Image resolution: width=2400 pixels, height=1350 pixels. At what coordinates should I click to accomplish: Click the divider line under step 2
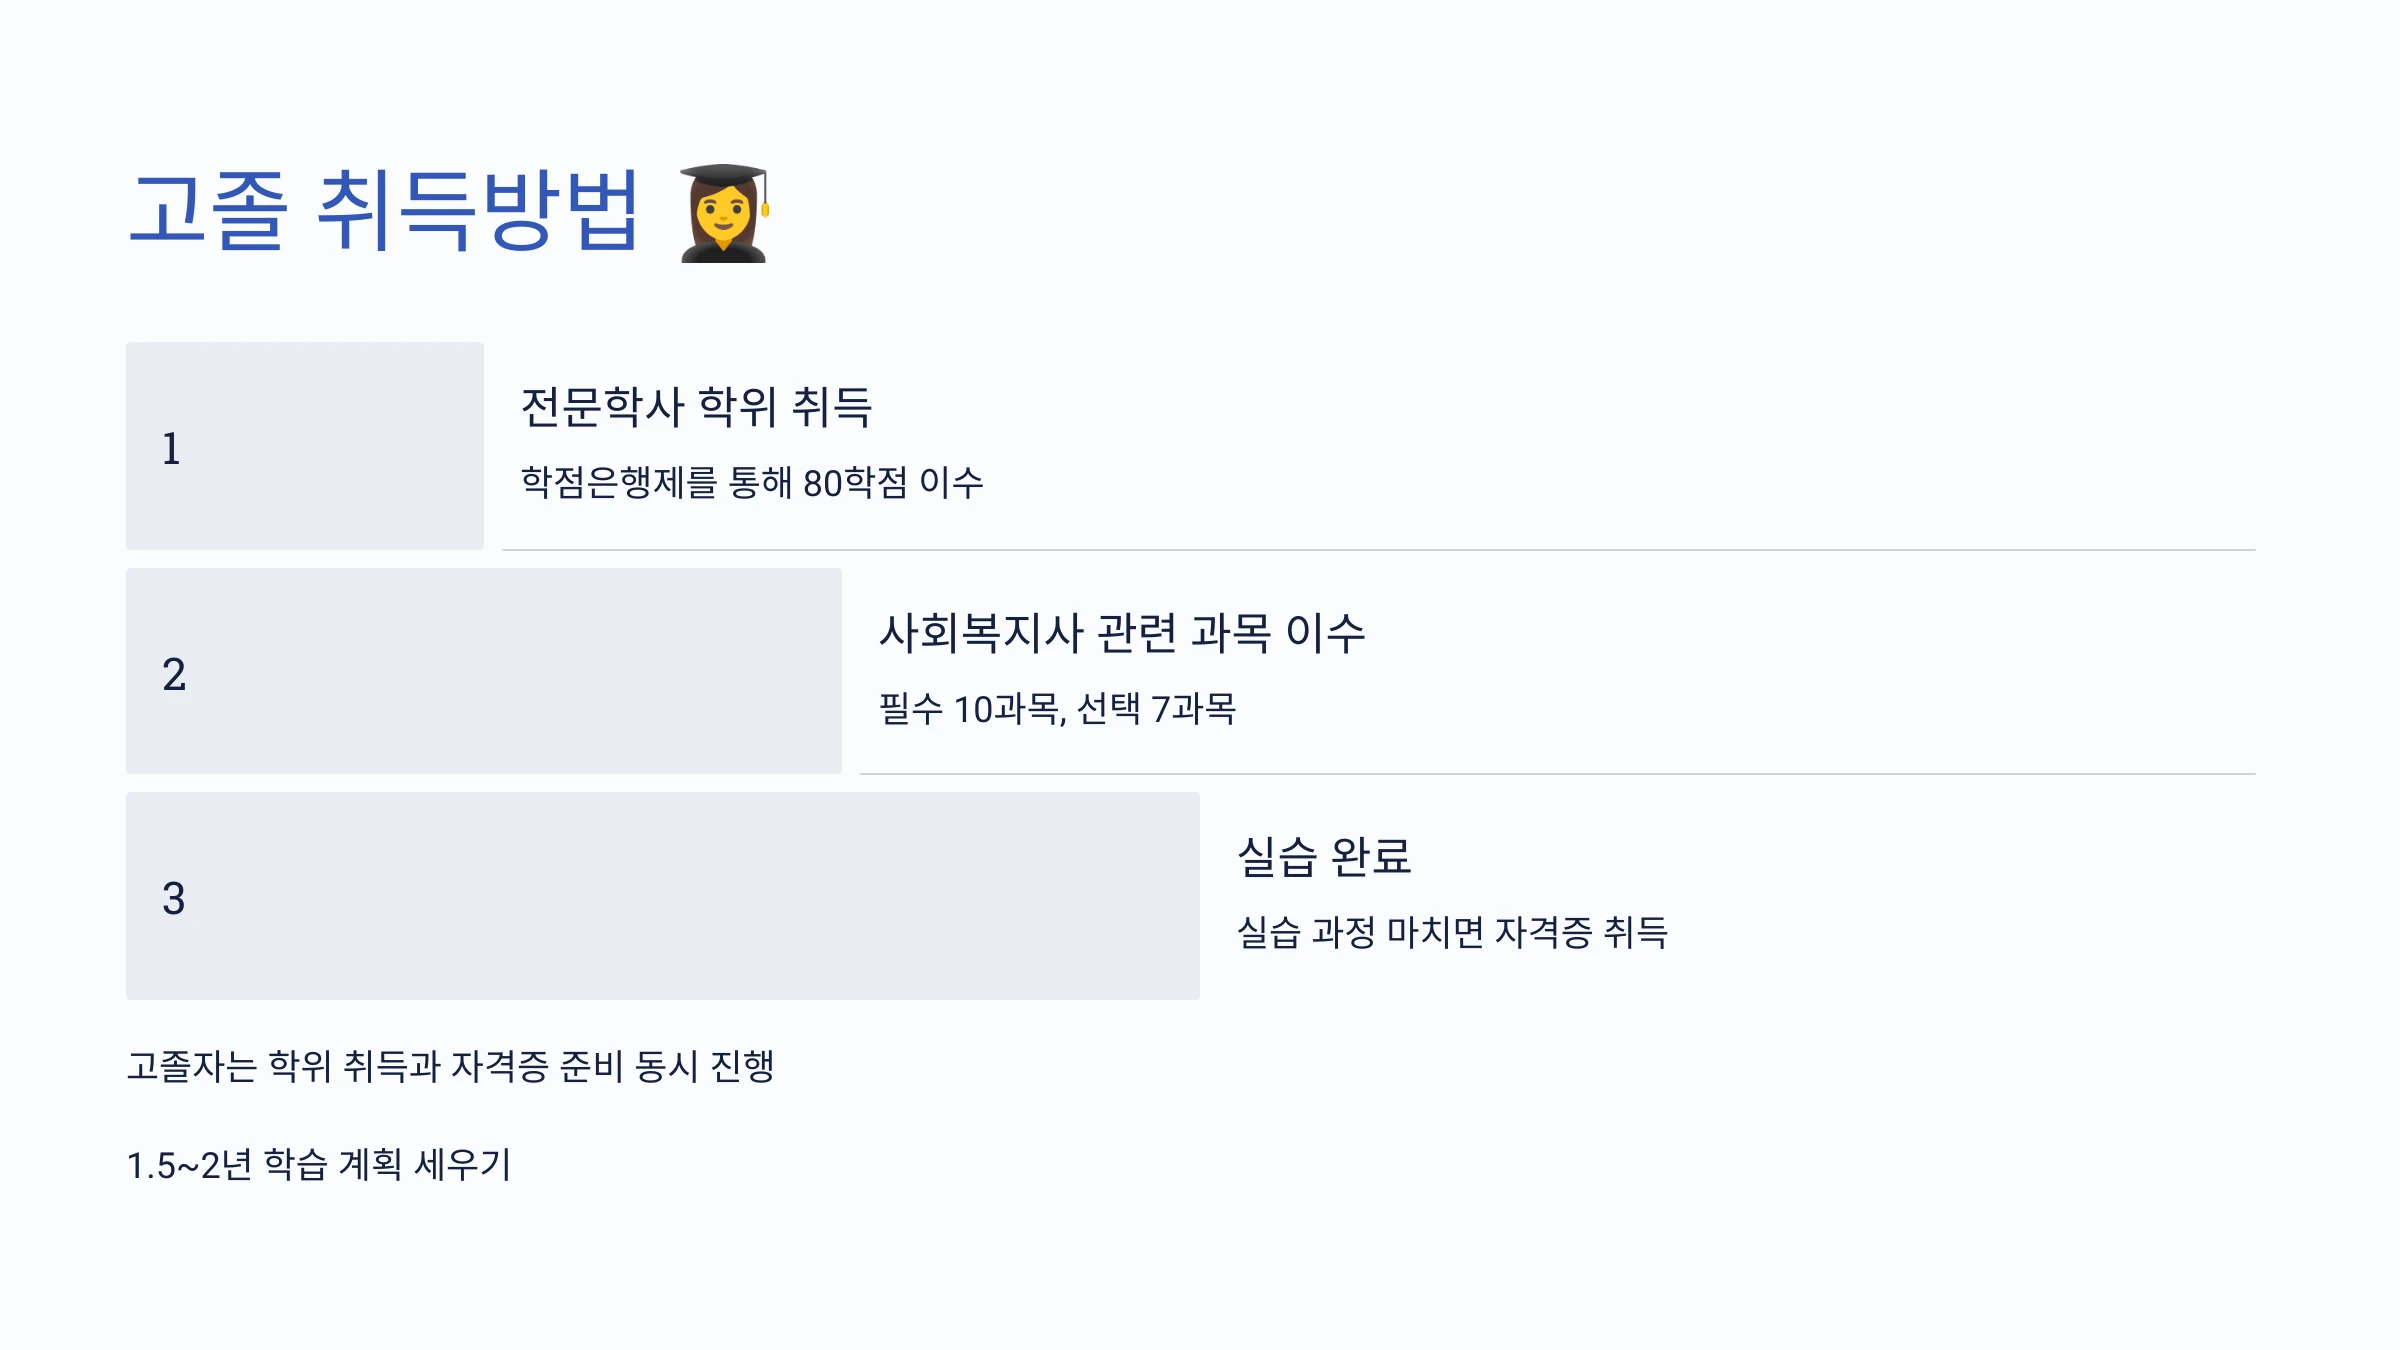[x=1558, y=774]
